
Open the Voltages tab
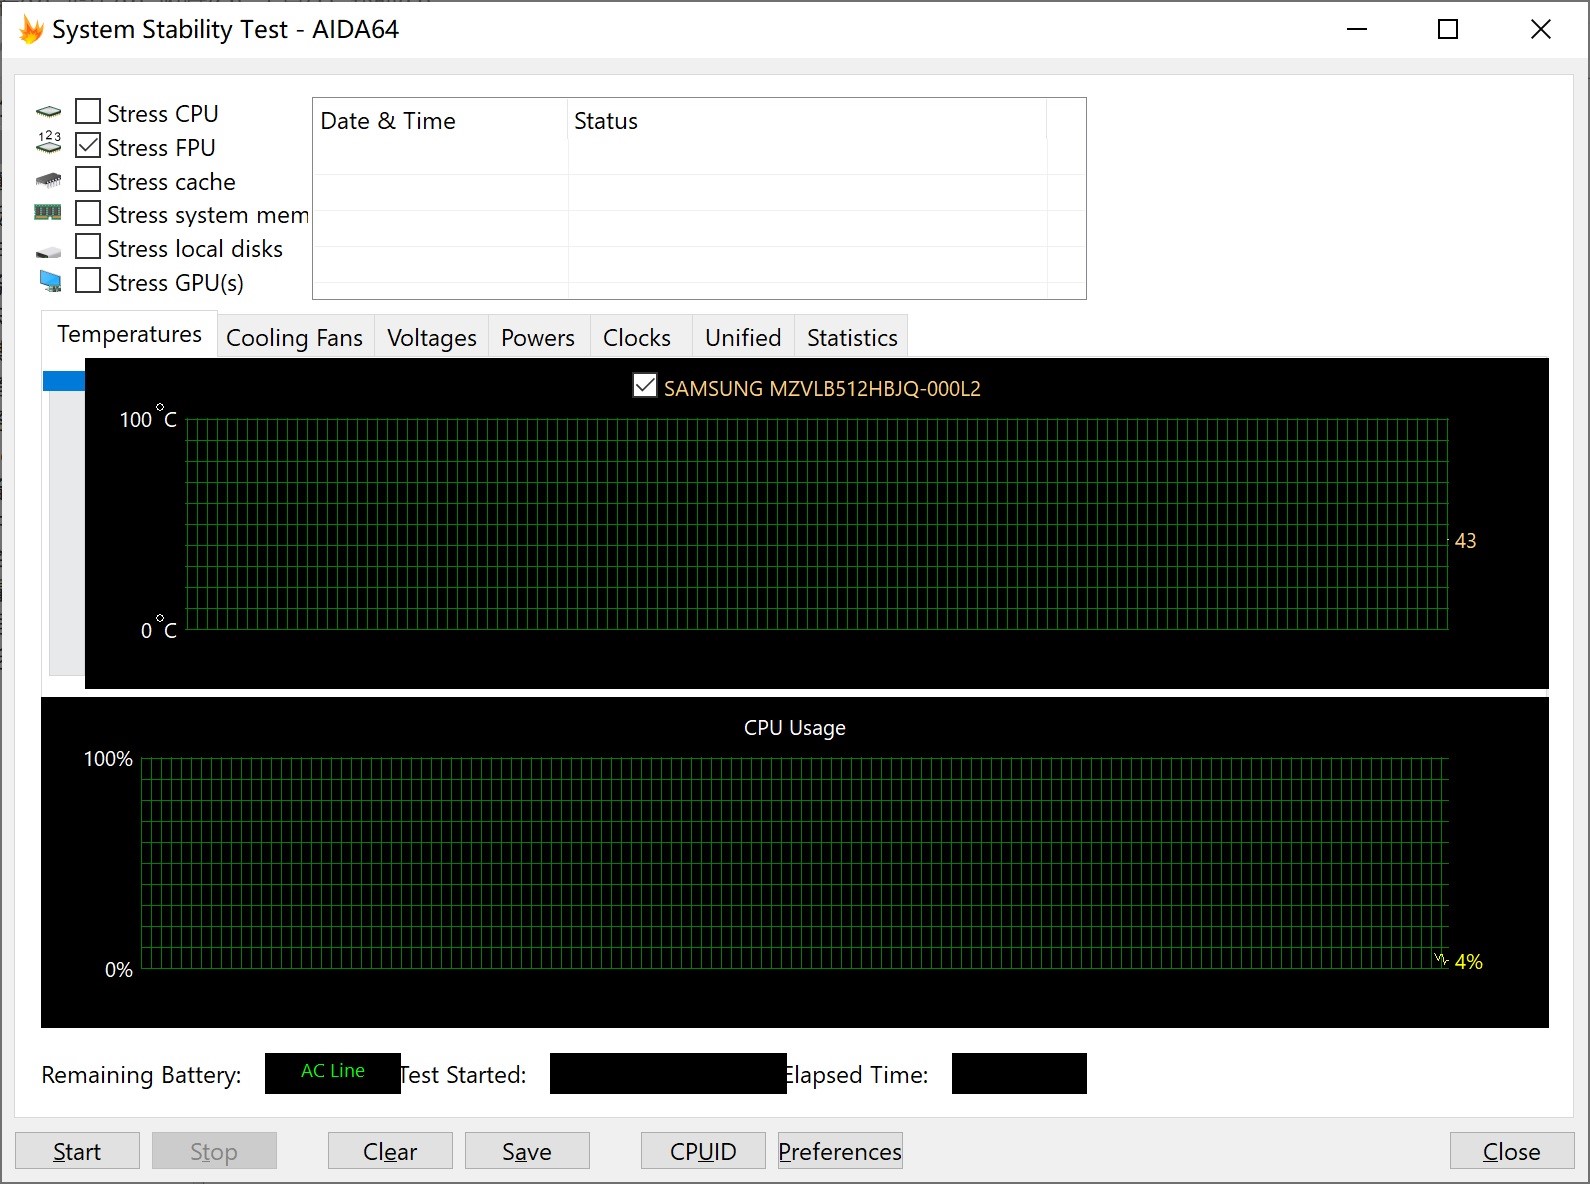[432, 338]
